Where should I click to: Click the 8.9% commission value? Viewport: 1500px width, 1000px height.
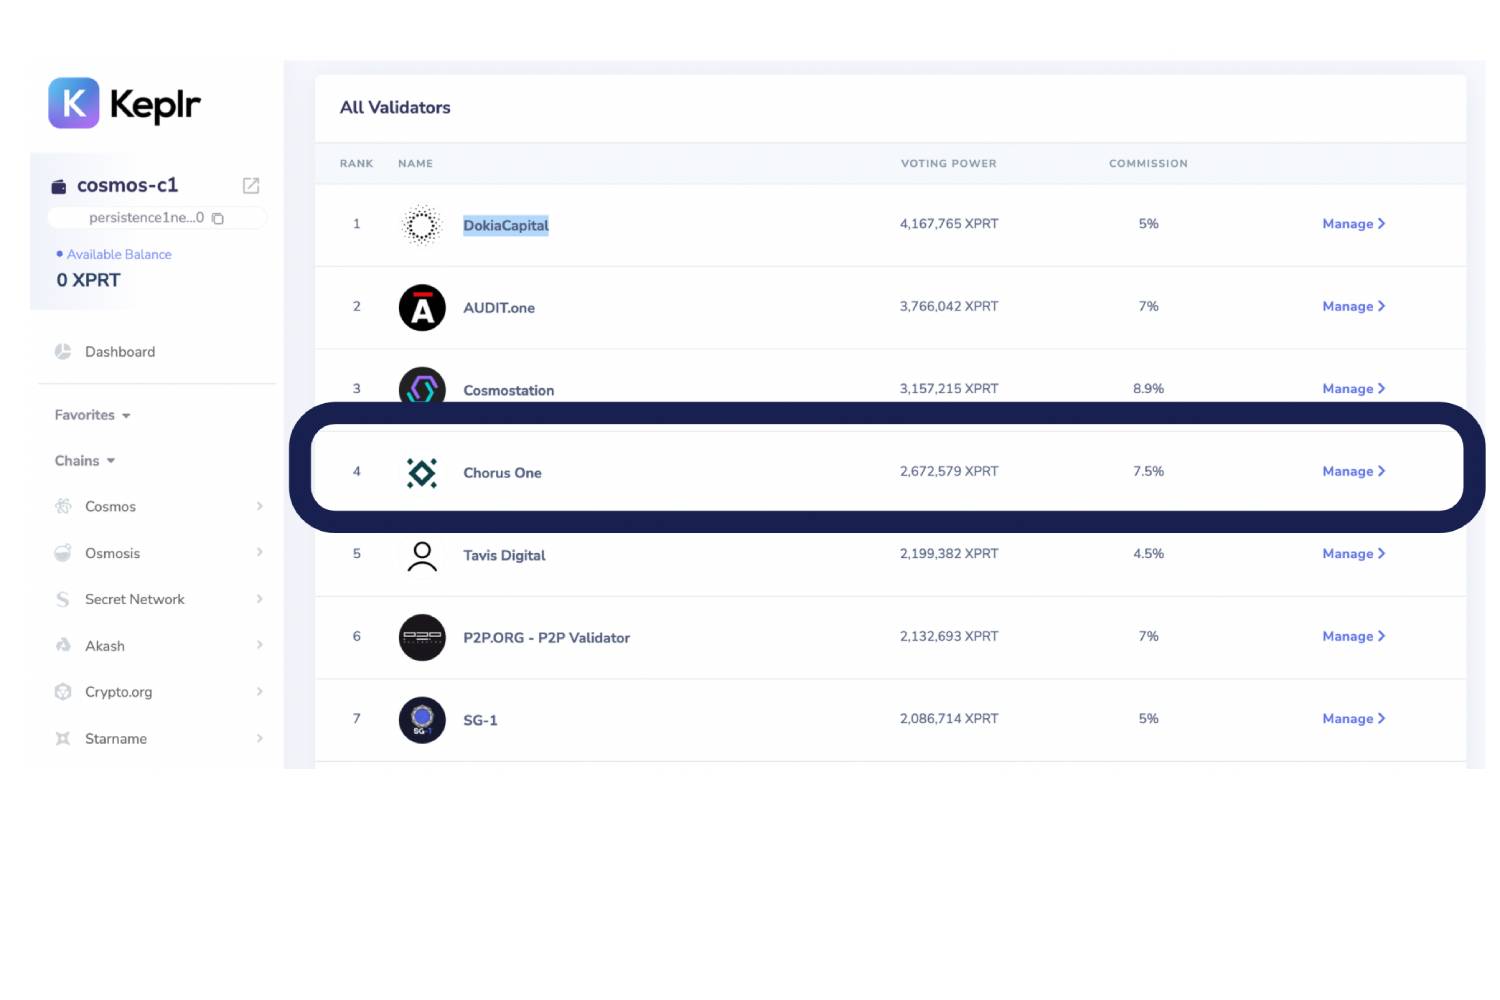[1148, 389]
